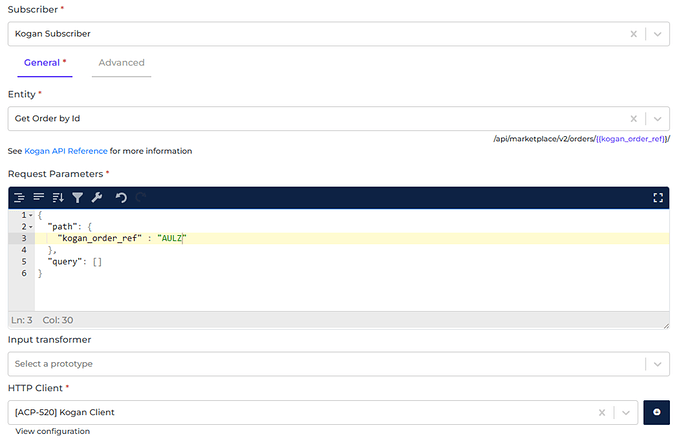This screenshot has height=443, width=690.
Task: Collapse the "path" block on line 2
Action: (x=31, y=227)
